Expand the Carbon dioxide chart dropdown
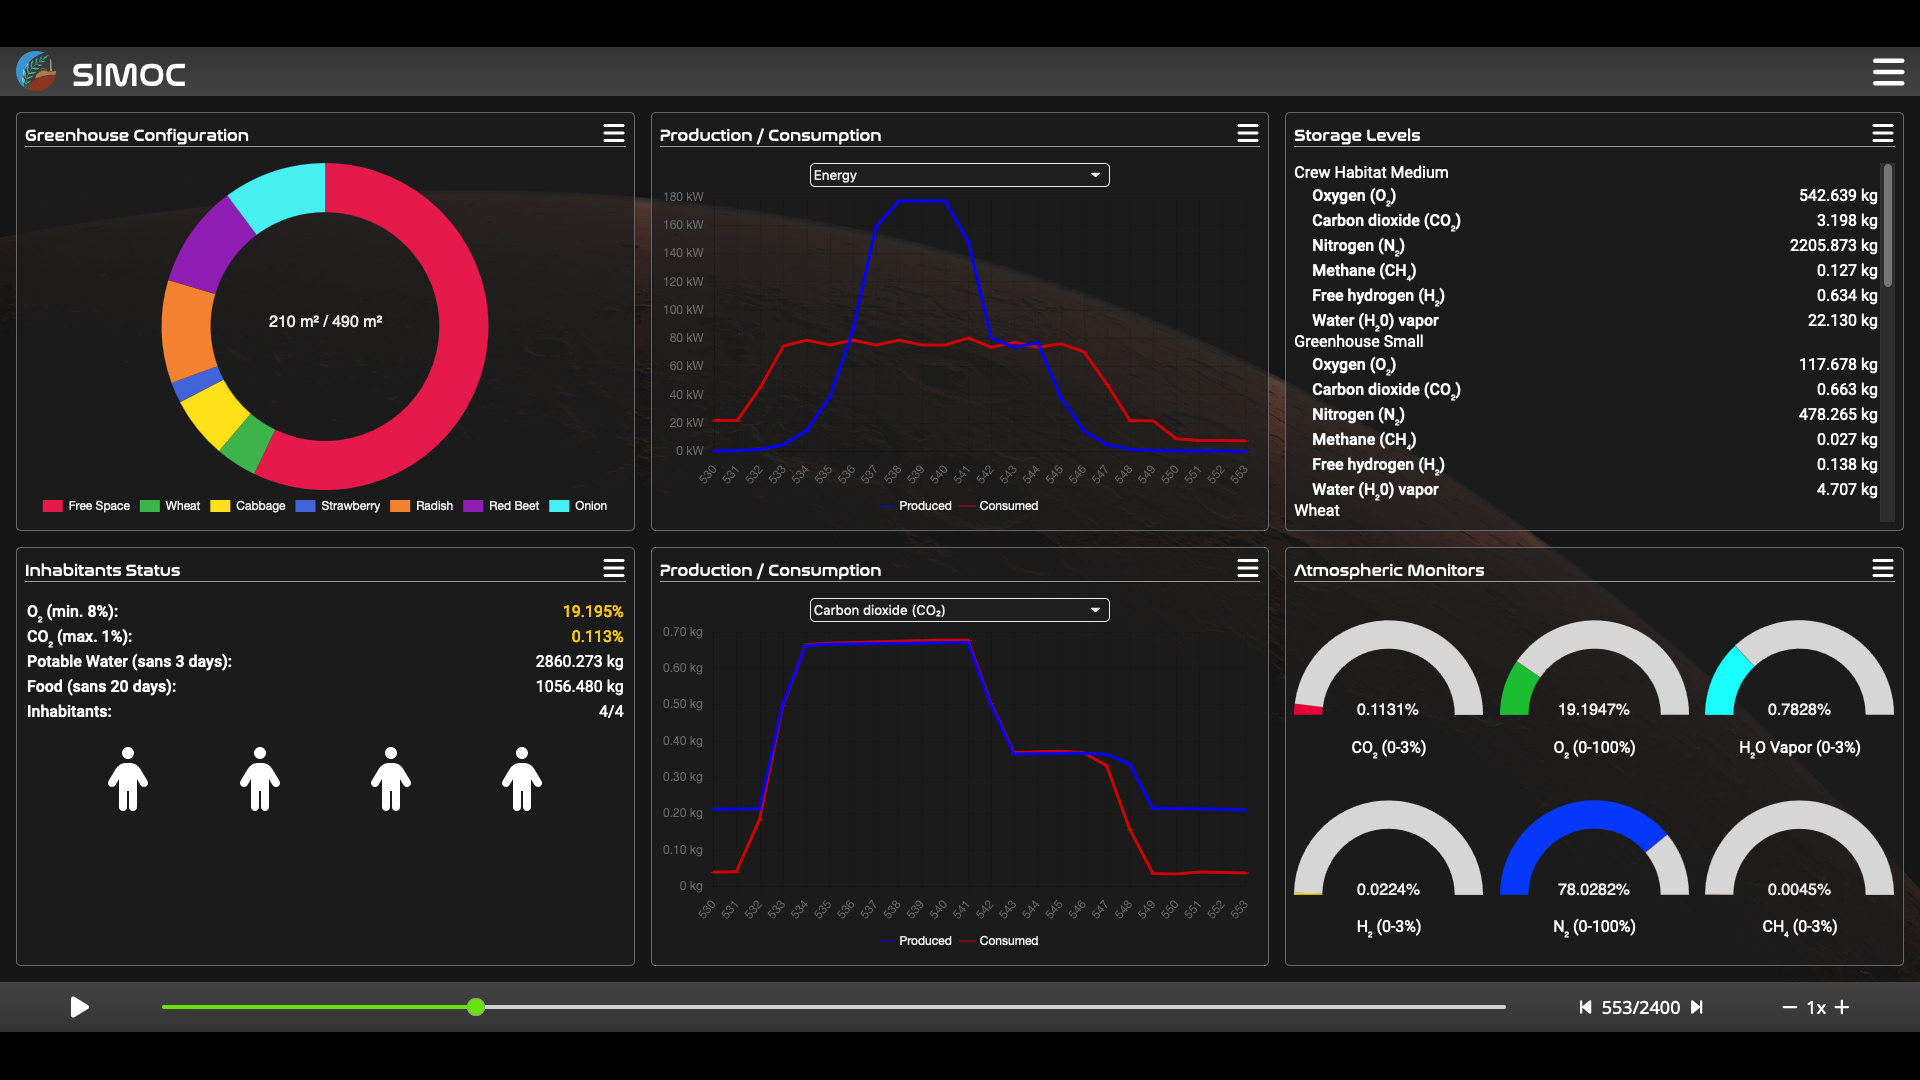Image resolution: width=1920 pixels, height=1080 pixels. [x=958, y=610]
